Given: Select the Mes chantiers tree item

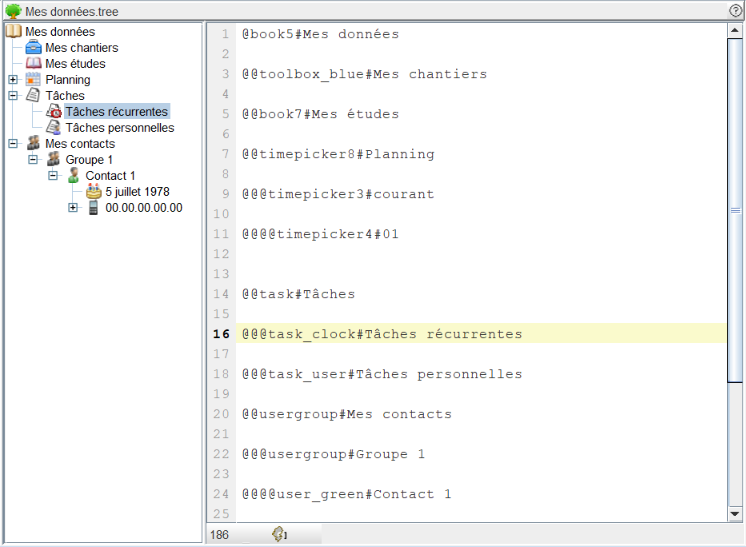Looking at the screenshot, I should point(82,48).
